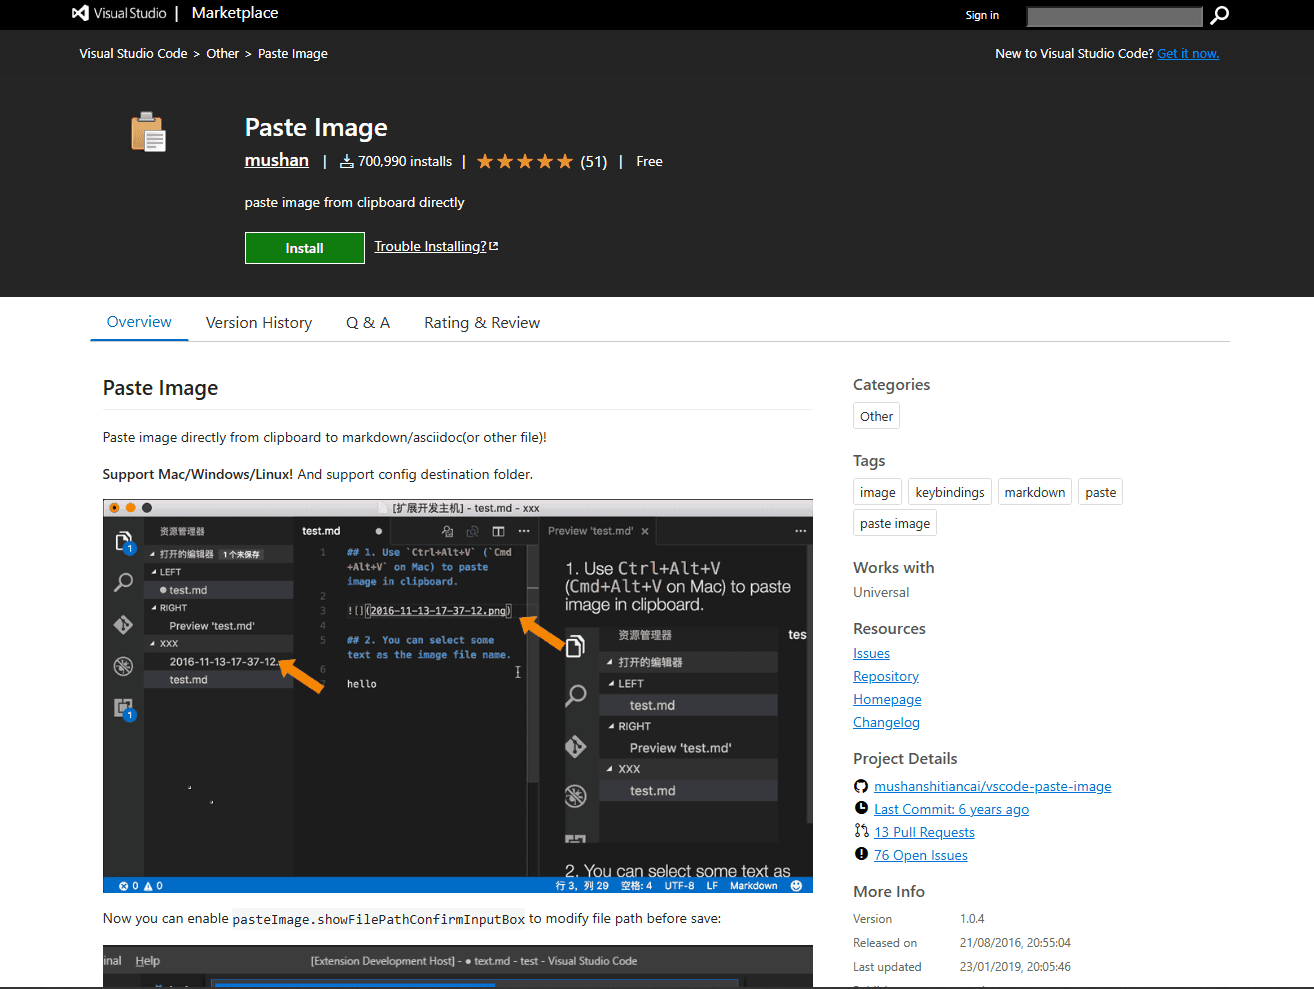Screen dimensions: 1314x989
Task: Select the 'keybindings' tag
Action: pos(950,492)
